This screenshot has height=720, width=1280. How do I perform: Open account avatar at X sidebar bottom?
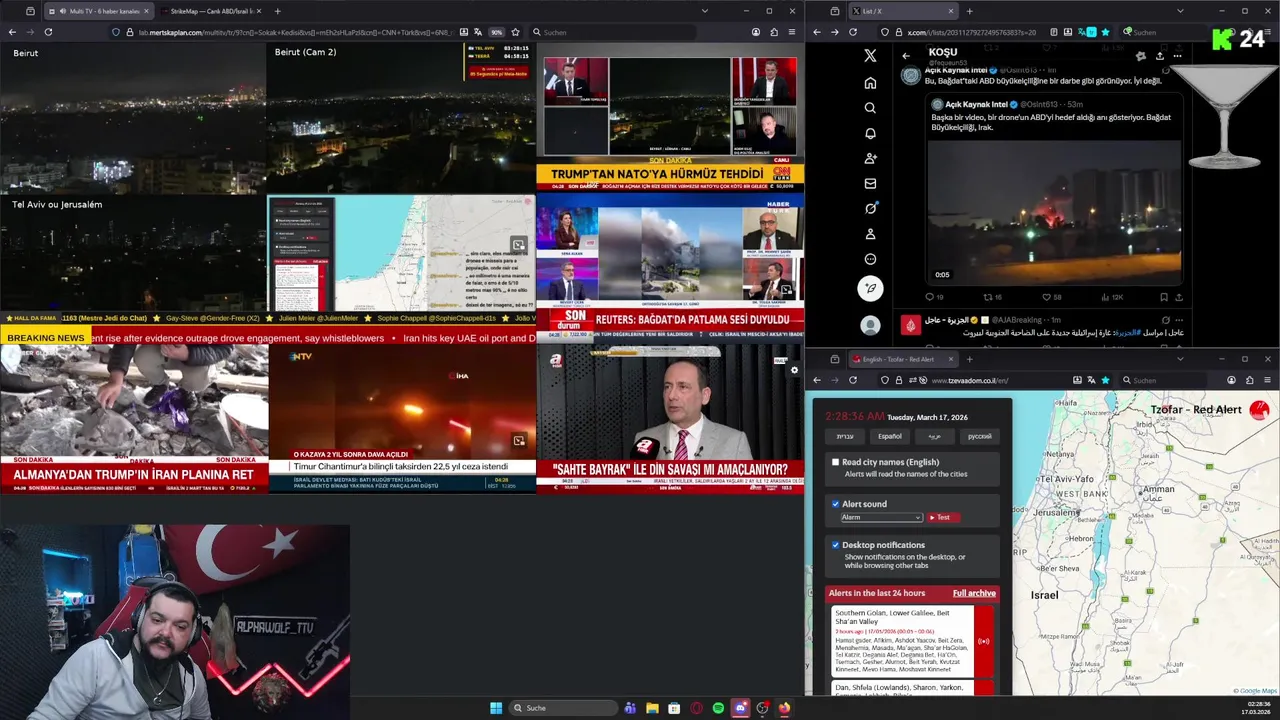point(870,325)
